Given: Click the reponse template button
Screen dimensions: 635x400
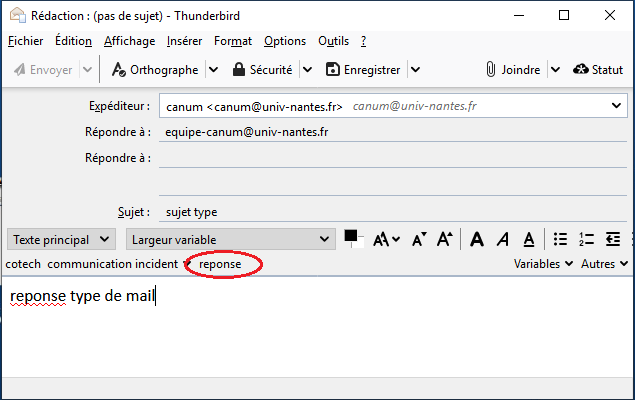Looking at the screenshot, I should (x=220, y=264).
